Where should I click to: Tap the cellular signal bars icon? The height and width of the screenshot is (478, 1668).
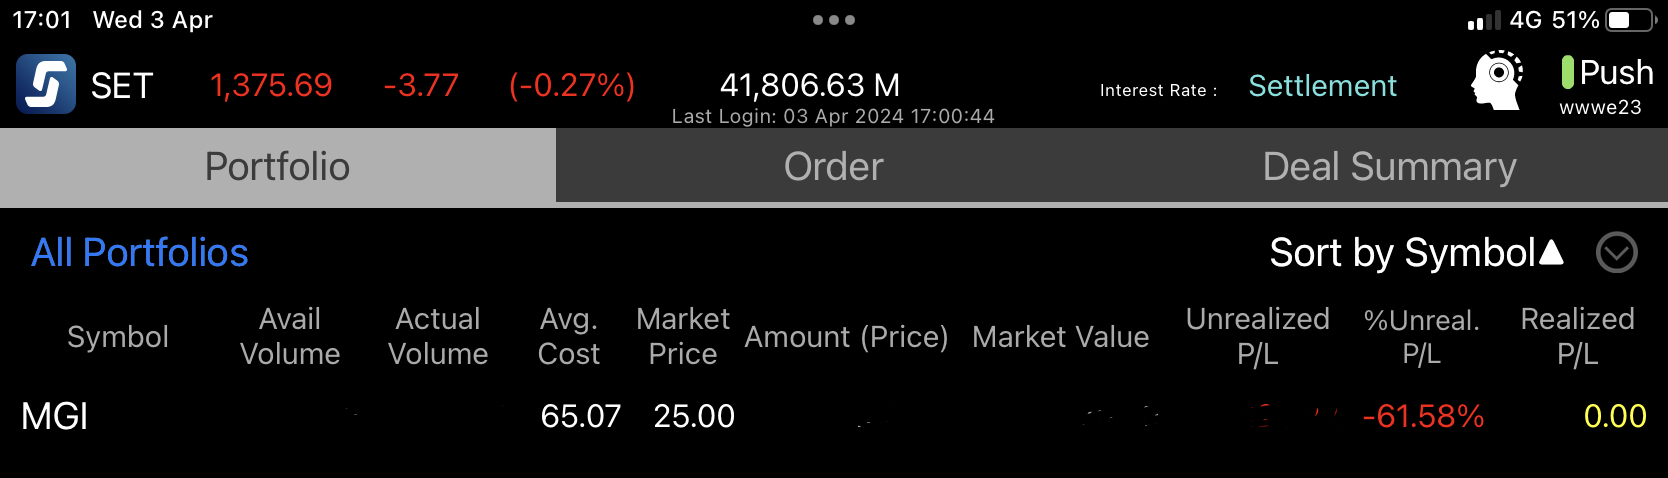(1484, 20)
